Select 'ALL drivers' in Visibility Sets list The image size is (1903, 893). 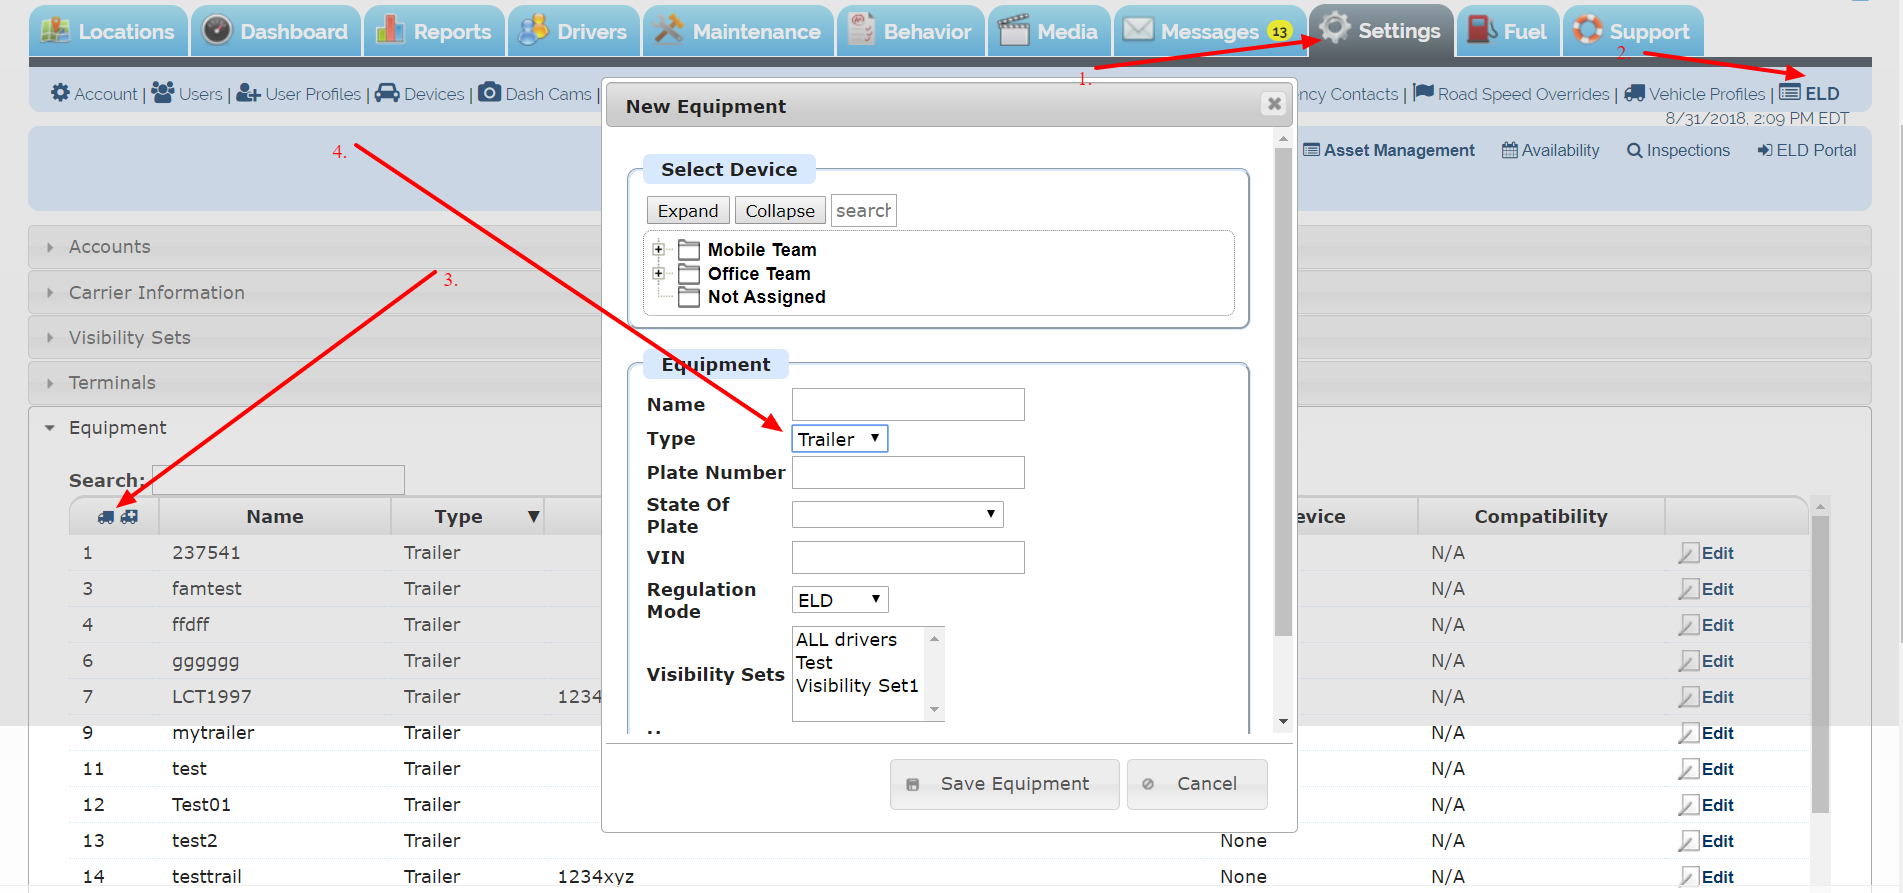pyautogui.click(x=846, y=640)
